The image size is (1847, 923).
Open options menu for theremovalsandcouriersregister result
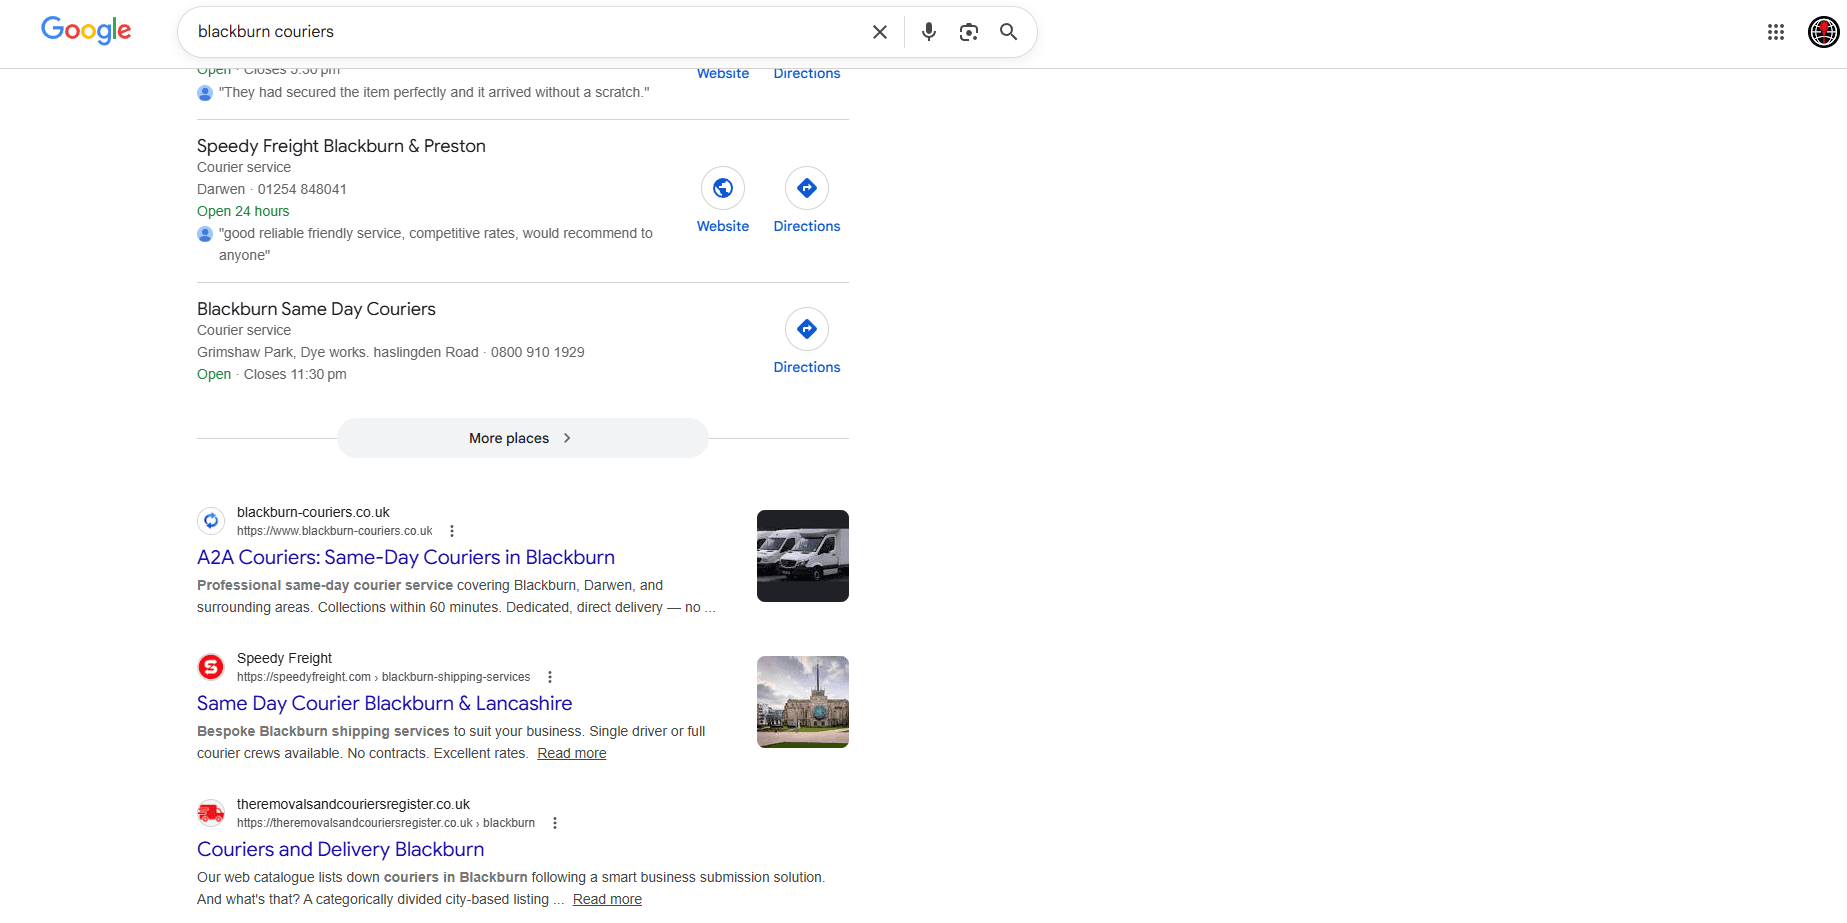click(x=555, y=823)
